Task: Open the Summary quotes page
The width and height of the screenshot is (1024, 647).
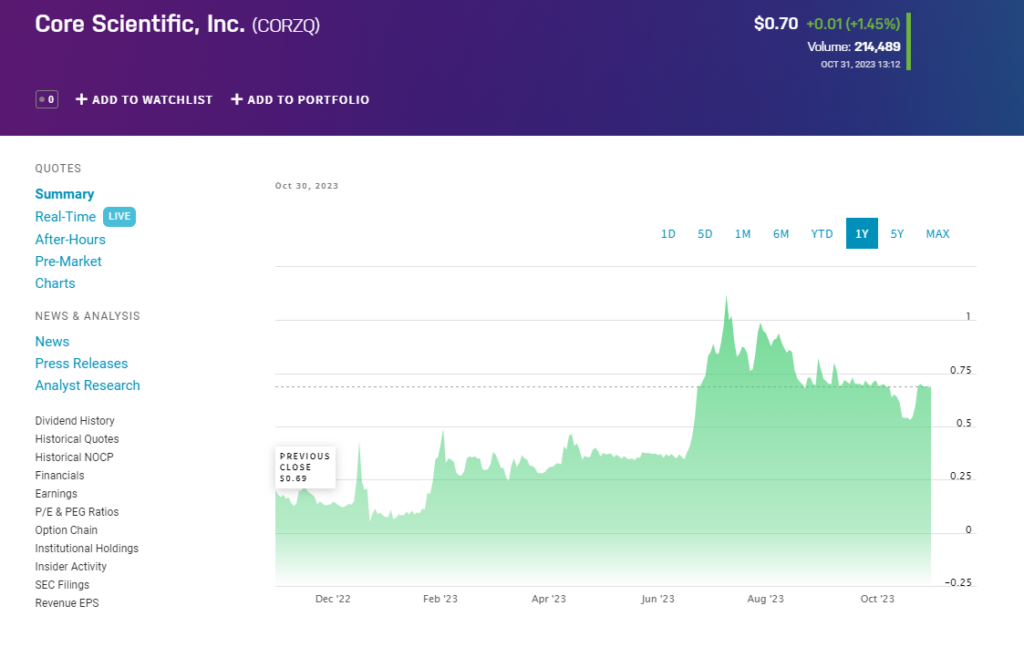Action: 64,194
